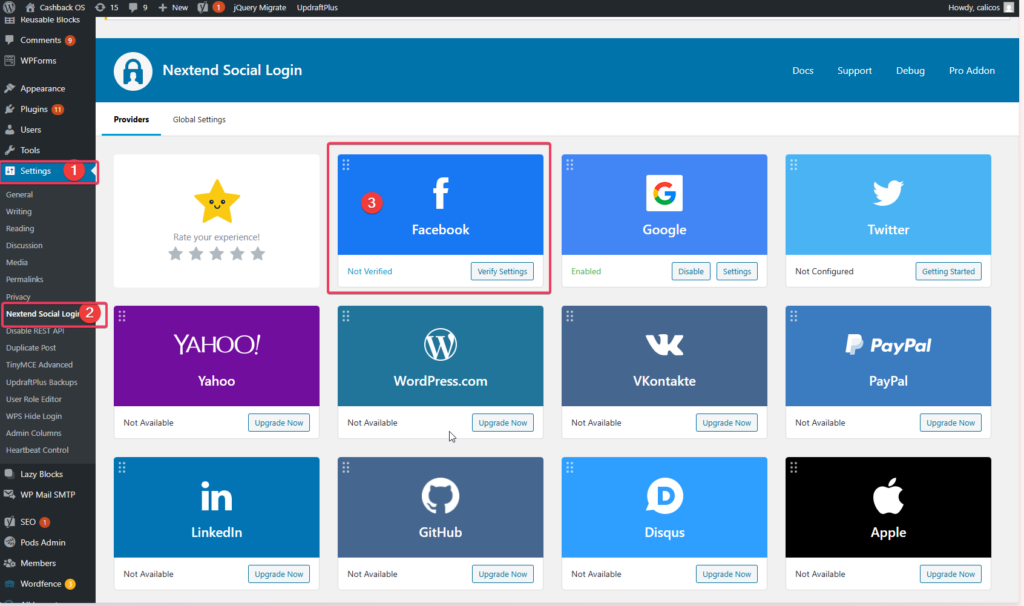Click Verify Settings for Facebook
Screen dimensions: 1024x606
point(502,272)
